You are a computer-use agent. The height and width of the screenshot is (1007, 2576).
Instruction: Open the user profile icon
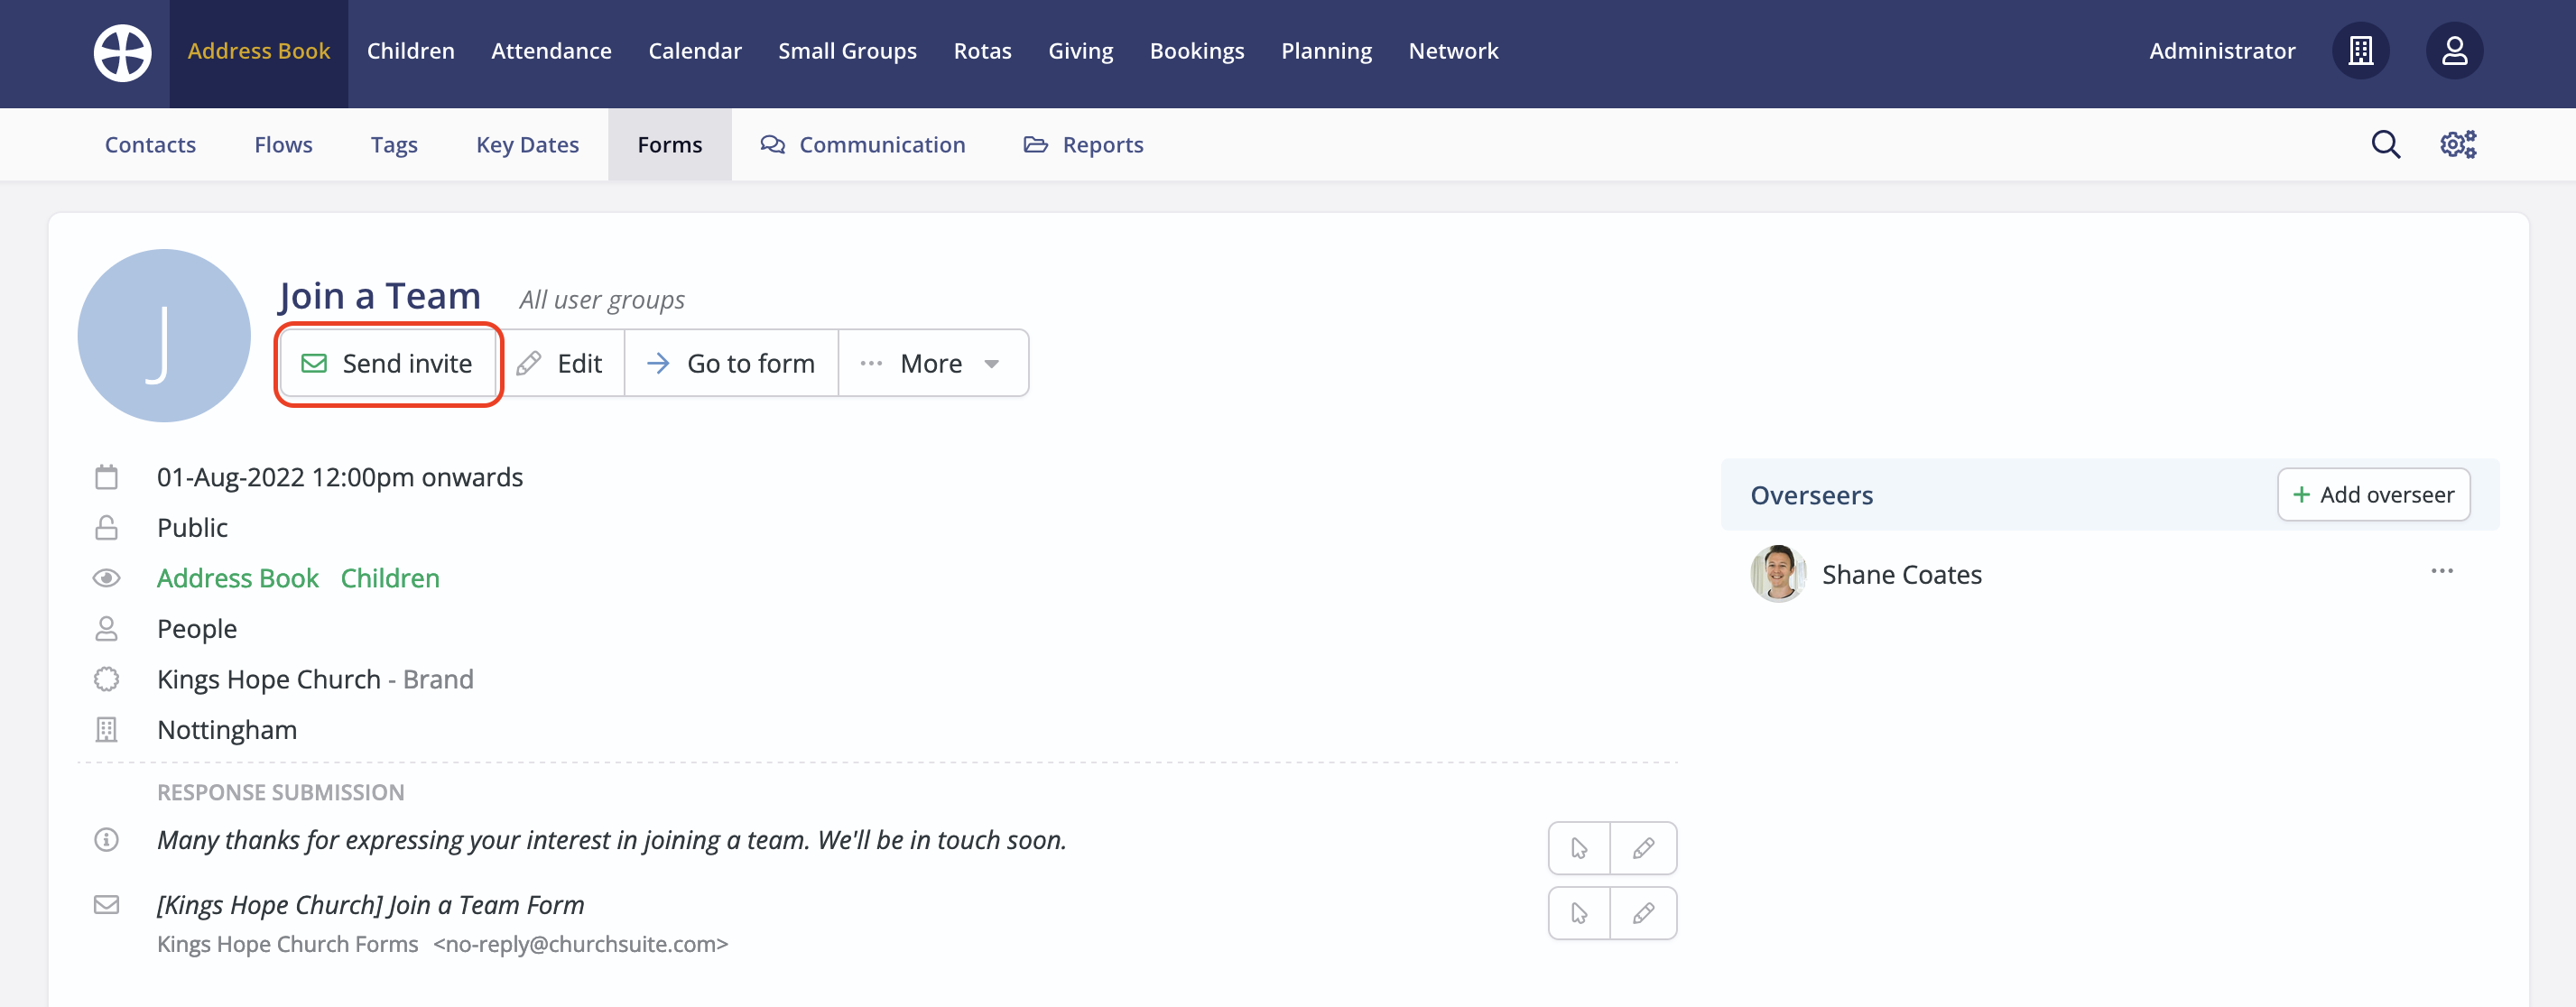click(2453, 51)
